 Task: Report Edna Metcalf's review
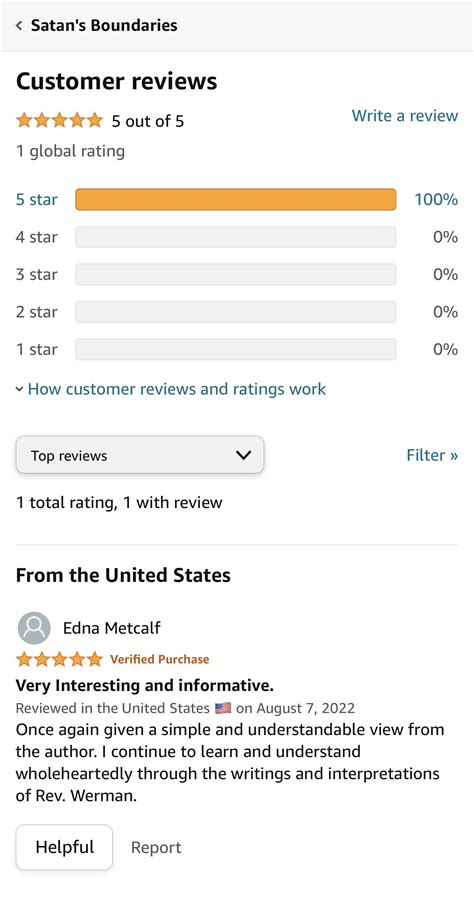156,848
